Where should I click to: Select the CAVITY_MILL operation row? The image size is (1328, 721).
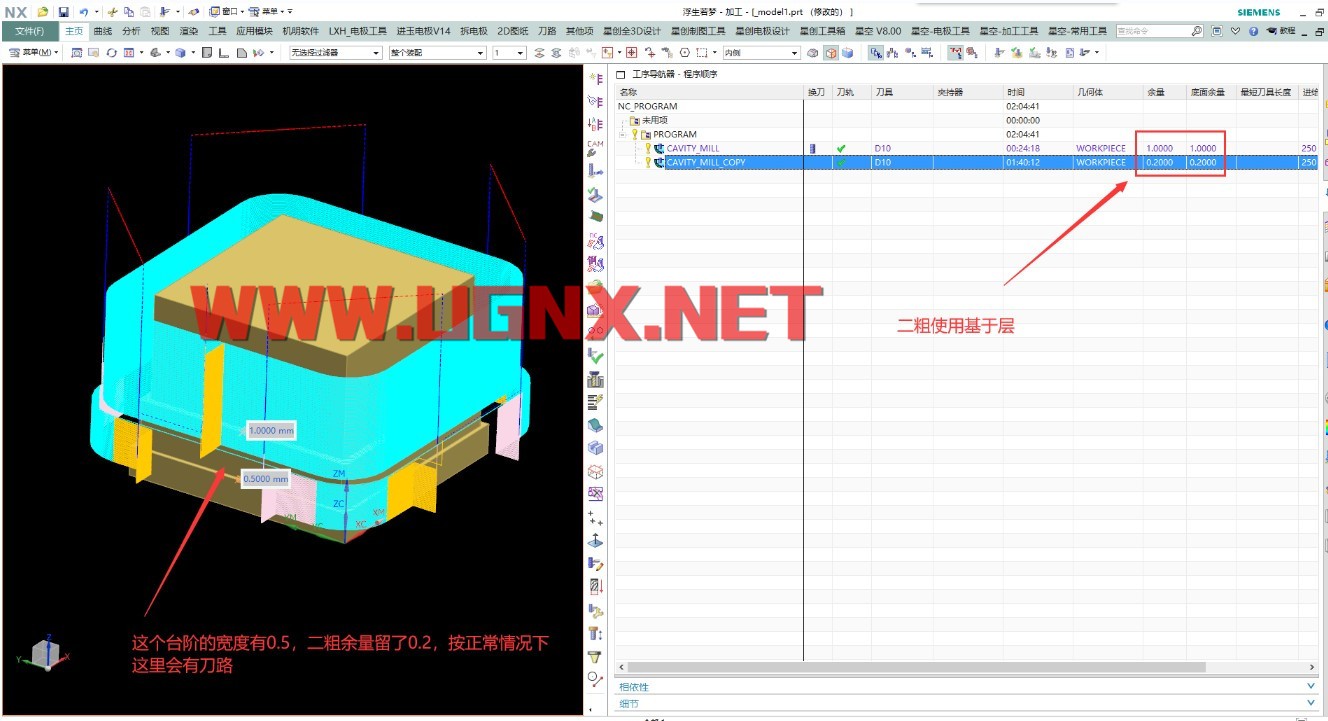coord(967,148)
